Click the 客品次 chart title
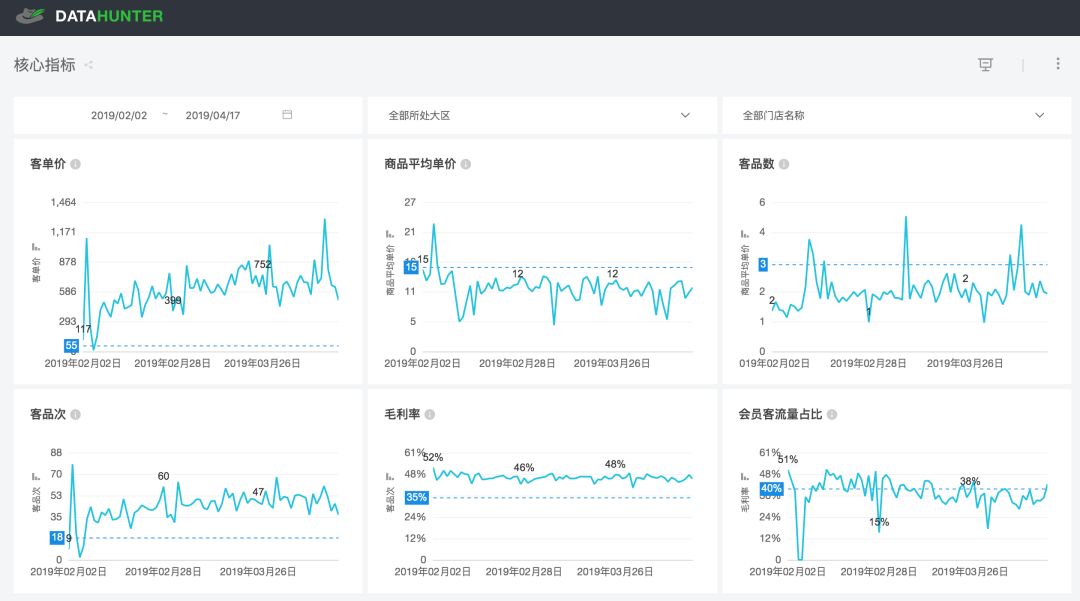Screen dimensions: 1080x601 tap(48, 414)
